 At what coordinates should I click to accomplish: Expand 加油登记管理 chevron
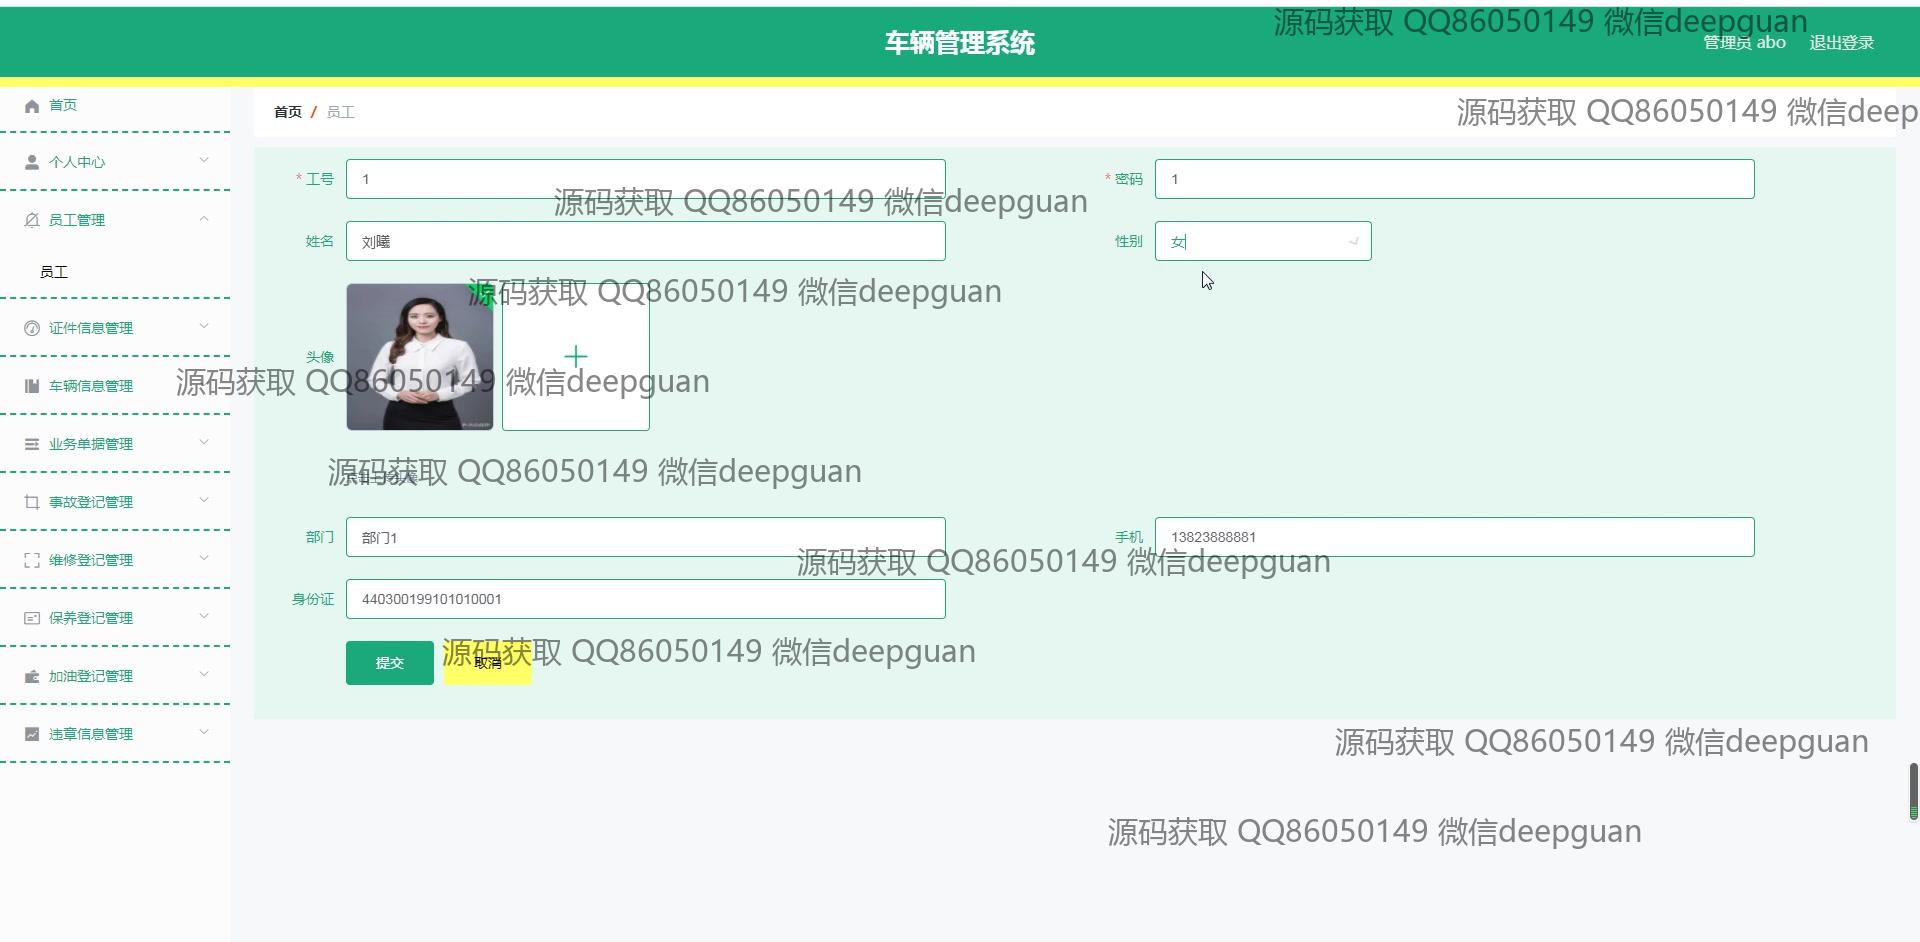(x=204, y=674)
